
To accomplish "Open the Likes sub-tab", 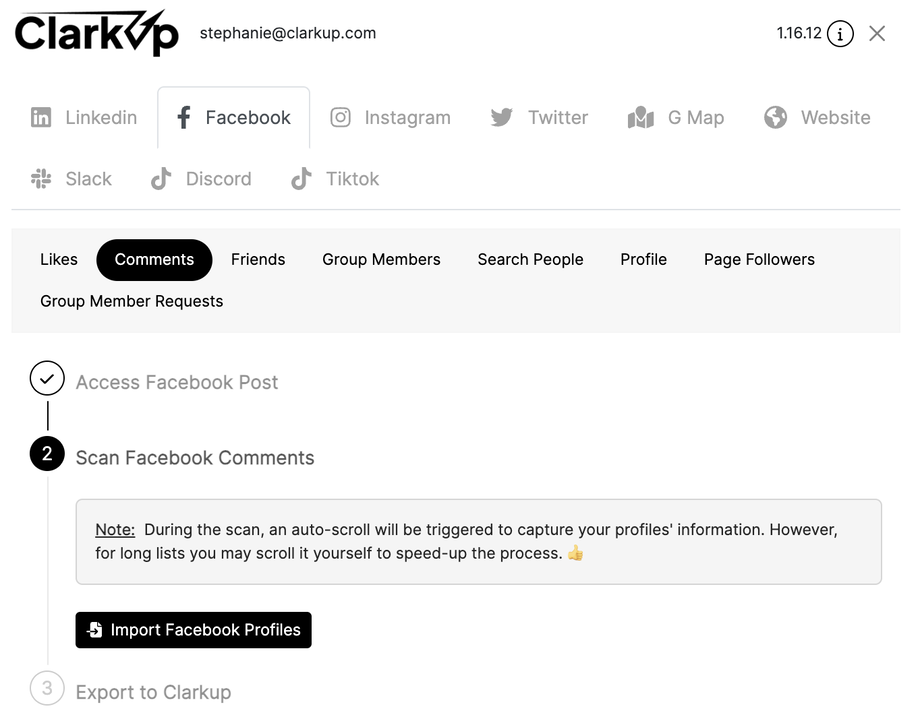I will click(x=59, y=260).
